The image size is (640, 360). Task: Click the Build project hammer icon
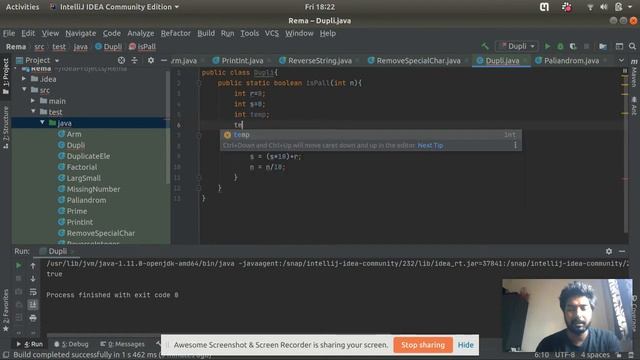[x=485, y=46]
